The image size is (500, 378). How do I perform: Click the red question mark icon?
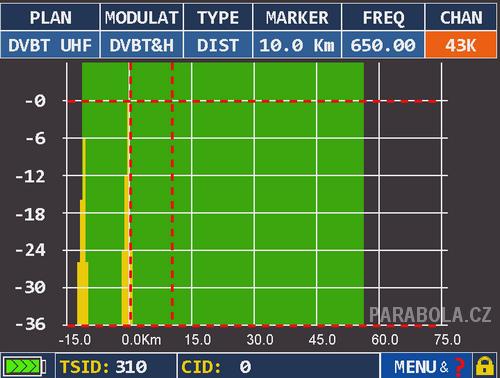pyautogui.click(x=460, y=367)
